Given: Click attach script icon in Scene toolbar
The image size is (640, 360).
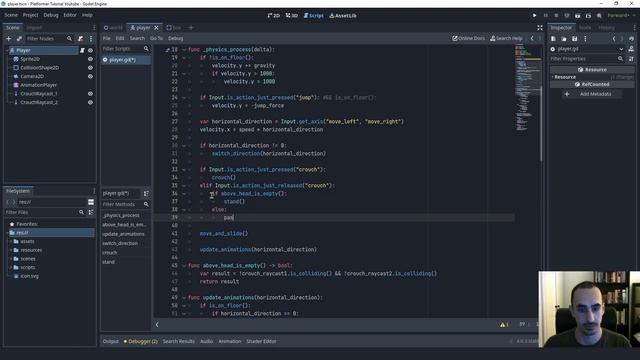Looking at the screenshot, I should (80, 38).
